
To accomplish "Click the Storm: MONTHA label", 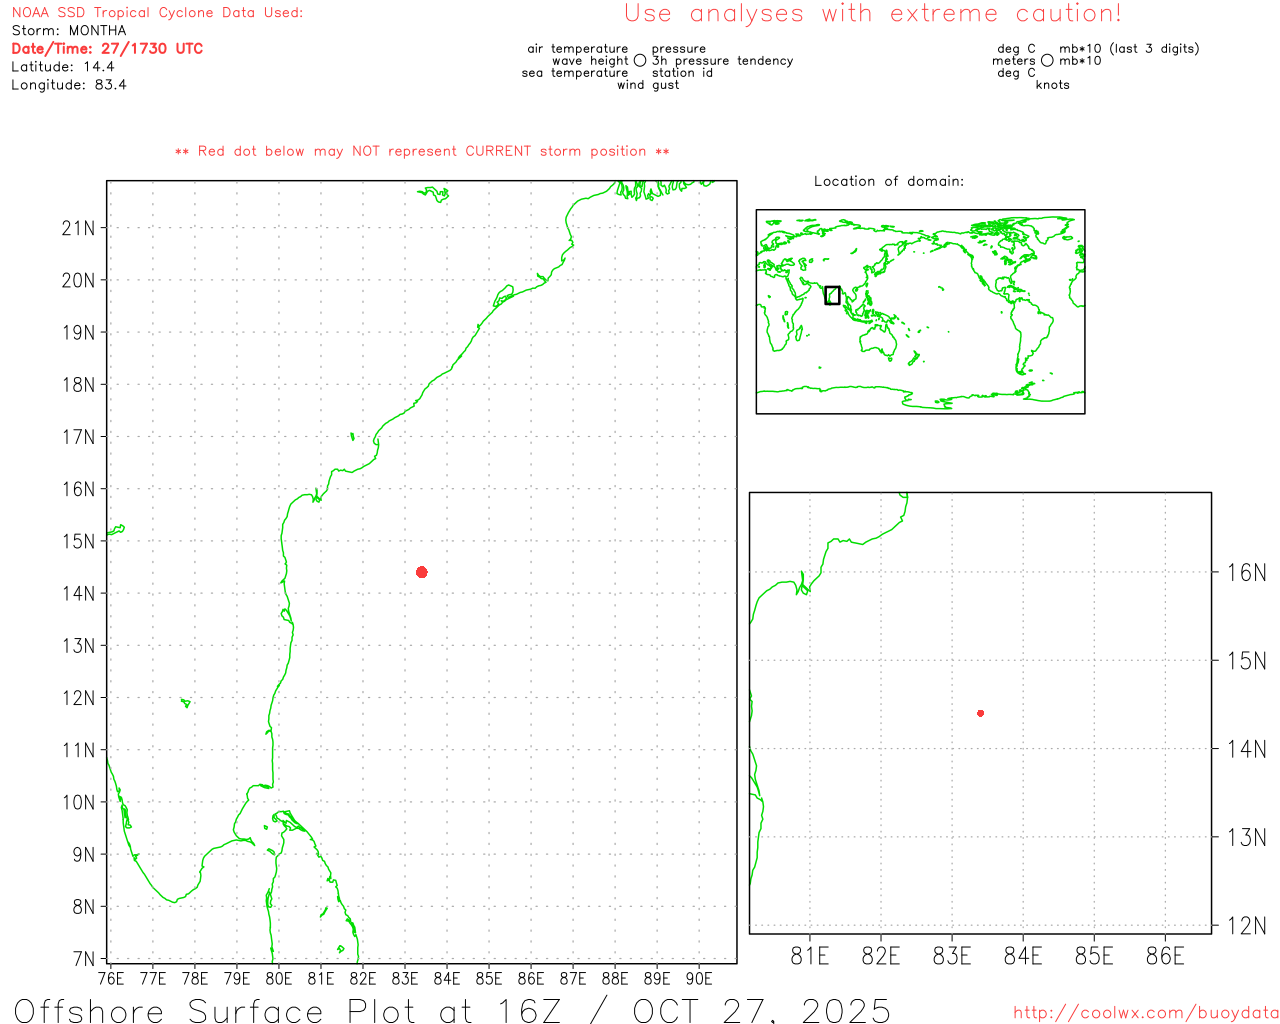I will click(x=69, y=31).
